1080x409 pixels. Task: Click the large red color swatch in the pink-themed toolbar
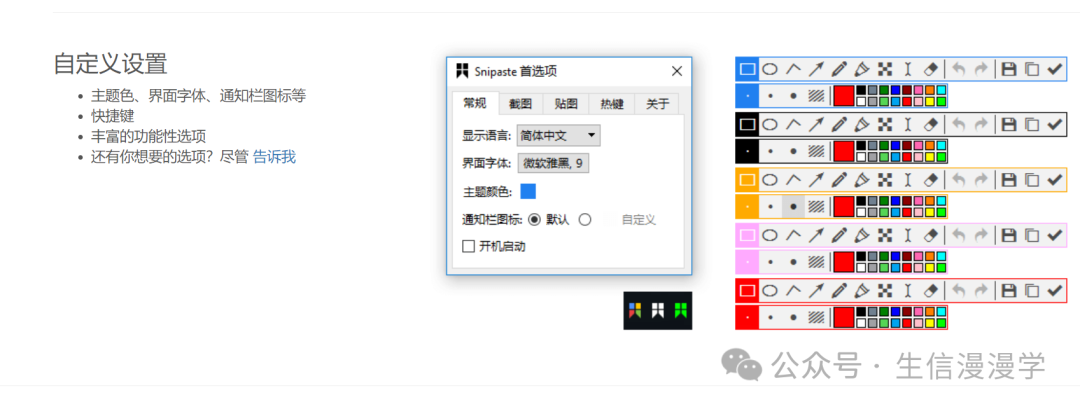pyautogui.click(x=844, y=262)
